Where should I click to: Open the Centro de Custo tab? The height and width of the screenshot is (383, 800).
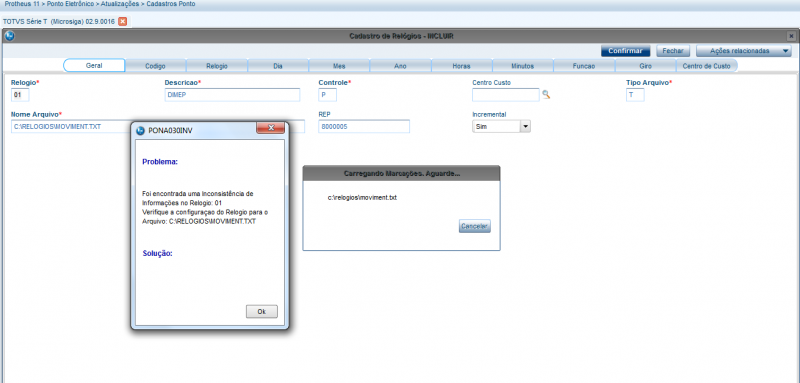click(x=707, y=66)
